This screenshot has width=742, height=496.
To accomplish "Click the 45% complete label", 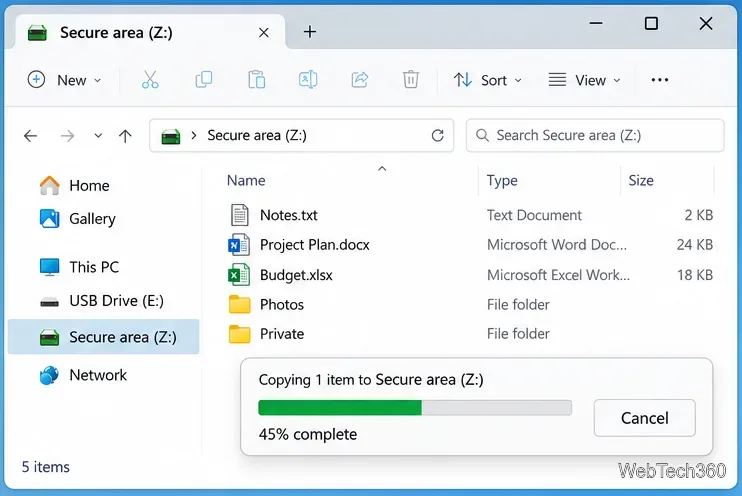I will 308,434.
